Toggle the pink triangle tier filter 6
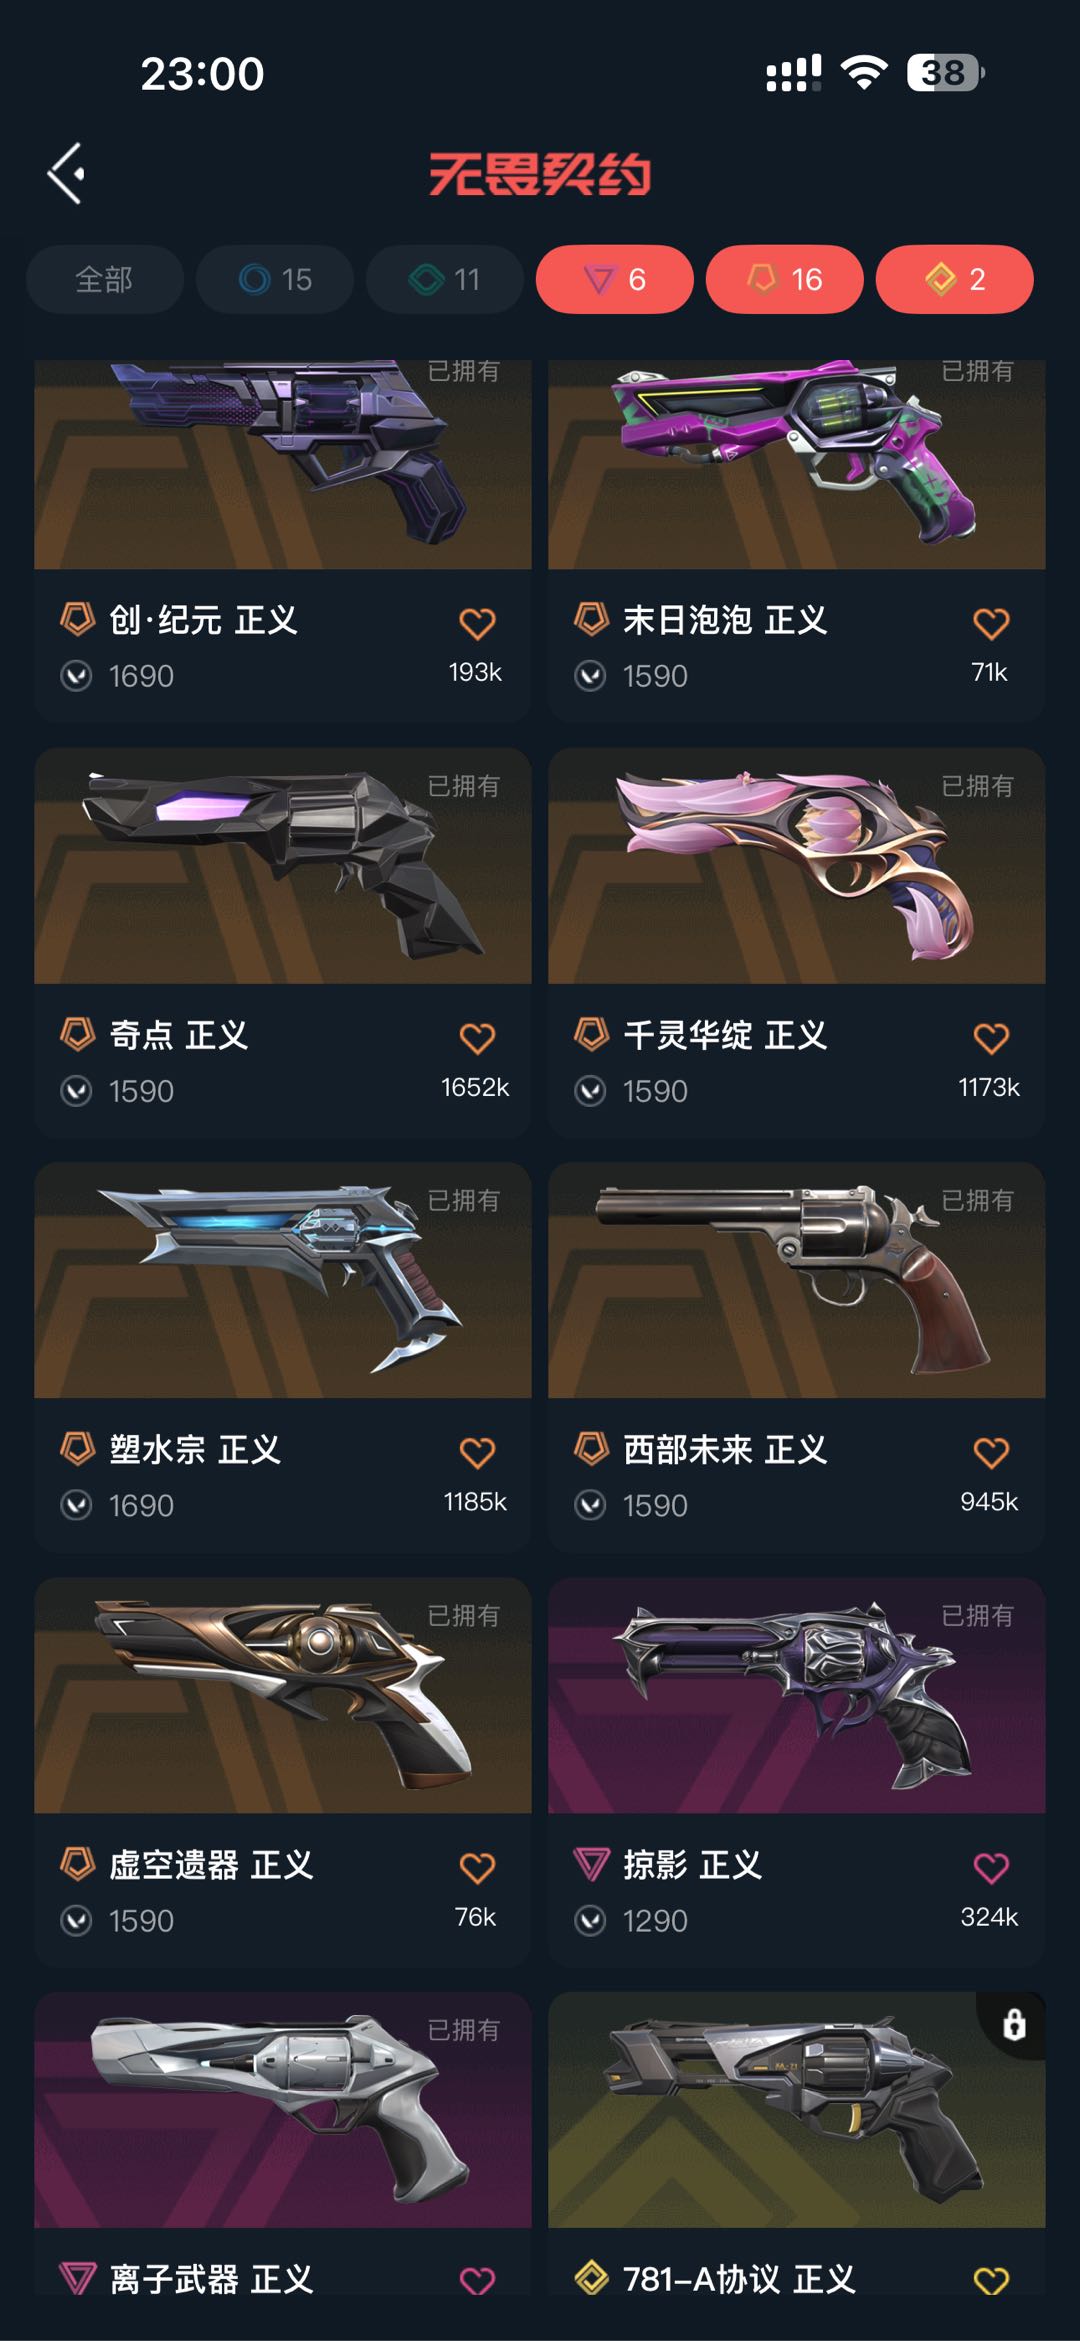Image resolution: width=1080 pixels, height=2341 pixels. pyautogui.click(x=615, y=279)
